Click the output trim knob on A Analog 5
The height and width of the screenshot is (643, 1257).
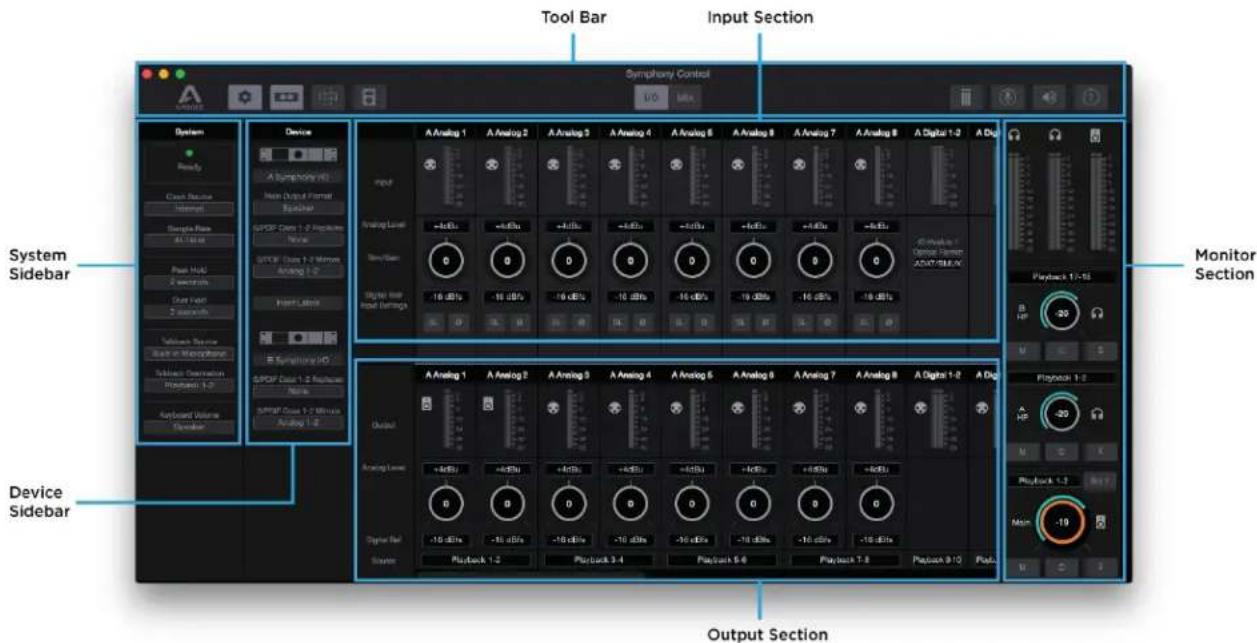(x=693, y=502)
